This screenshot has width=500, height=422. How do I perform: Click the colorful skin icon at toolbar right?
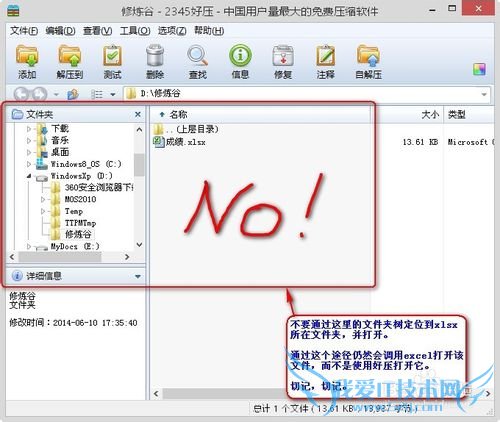[x=479, y=69]
